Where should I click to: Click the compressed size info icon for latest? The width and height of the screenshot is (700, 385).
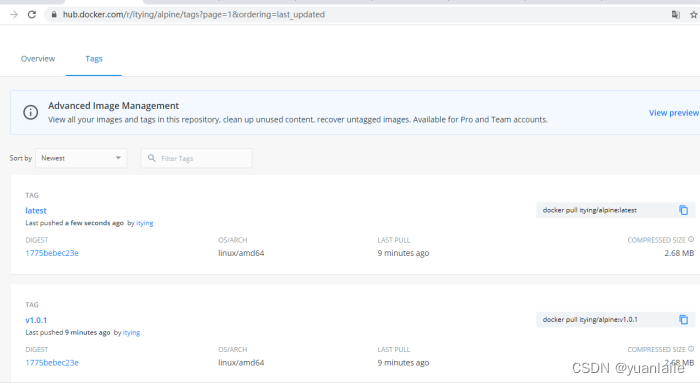[691, 239]
